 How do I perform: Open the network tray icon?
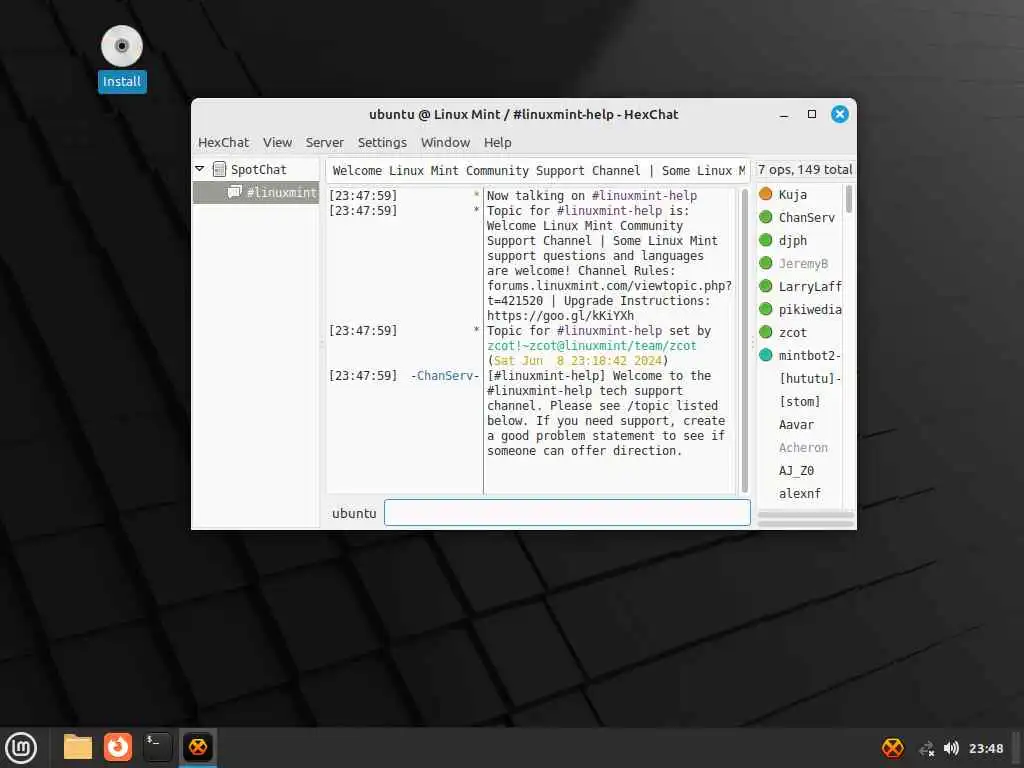pyautogui.click(x=926, y=748)
